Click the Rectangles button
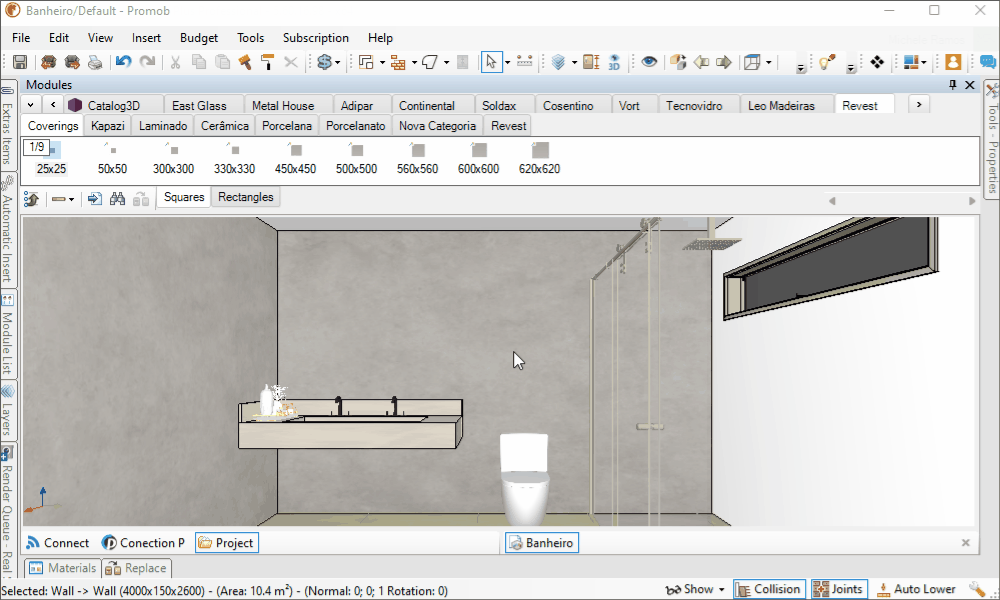The height and width of the screenshot is (600, 1000). coord(246,197)
